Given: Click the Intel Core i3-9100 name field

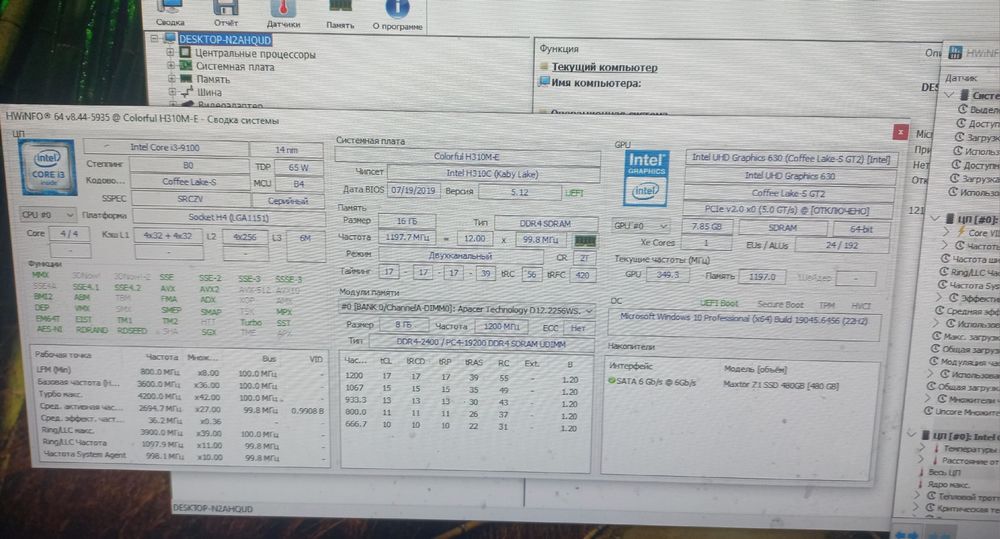Looking at the screenshot, I should point(166,147).
